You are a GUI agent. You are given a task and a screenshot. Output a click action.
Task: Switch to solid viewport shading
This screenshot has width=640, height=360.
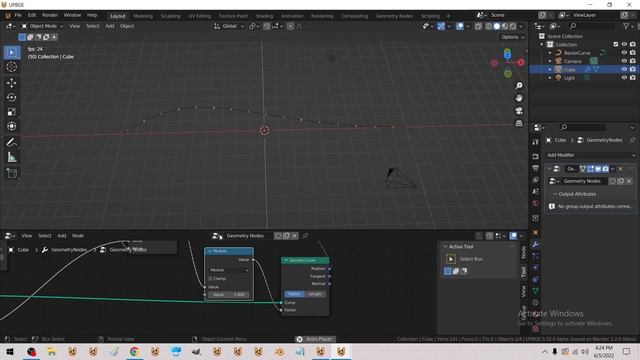tap(497, 26)
